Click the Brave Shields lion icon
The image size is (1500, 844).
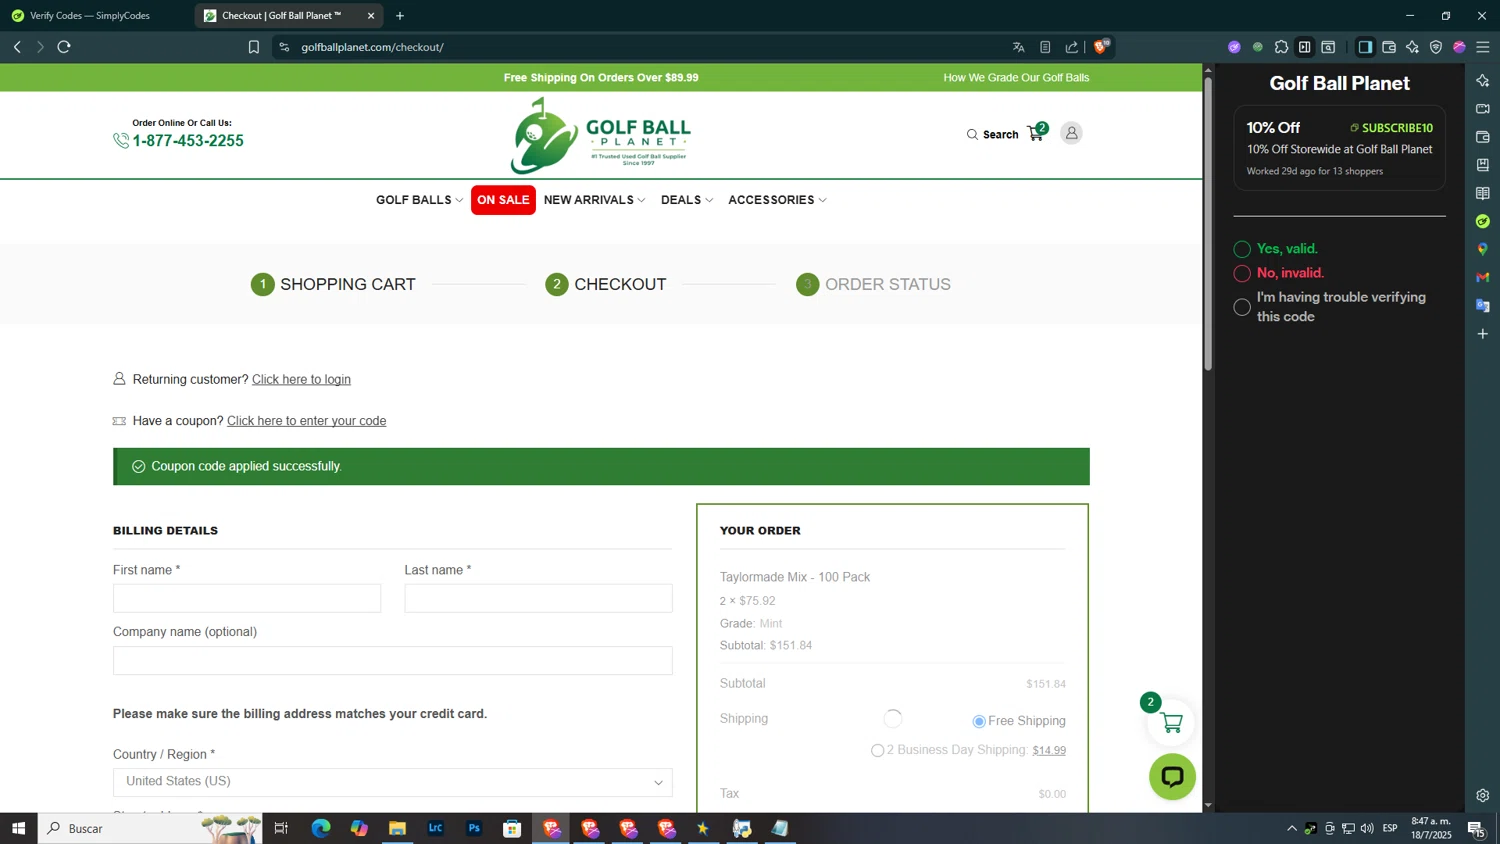click(x=1101, y=47)
